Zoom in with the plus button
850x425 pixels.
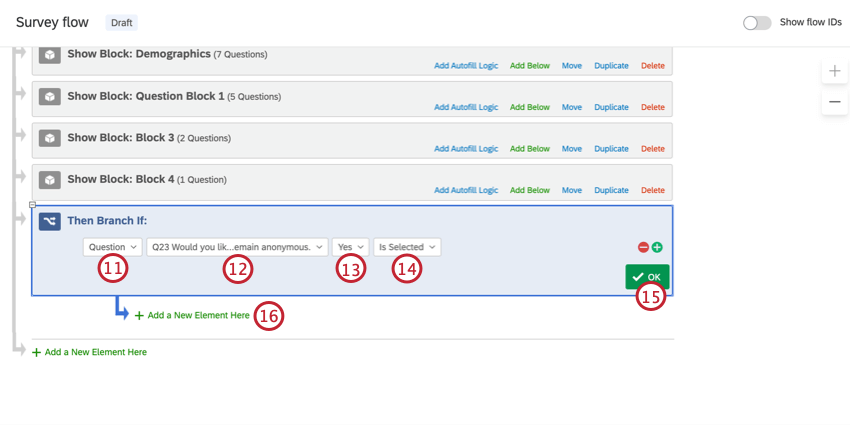point(835,71)
